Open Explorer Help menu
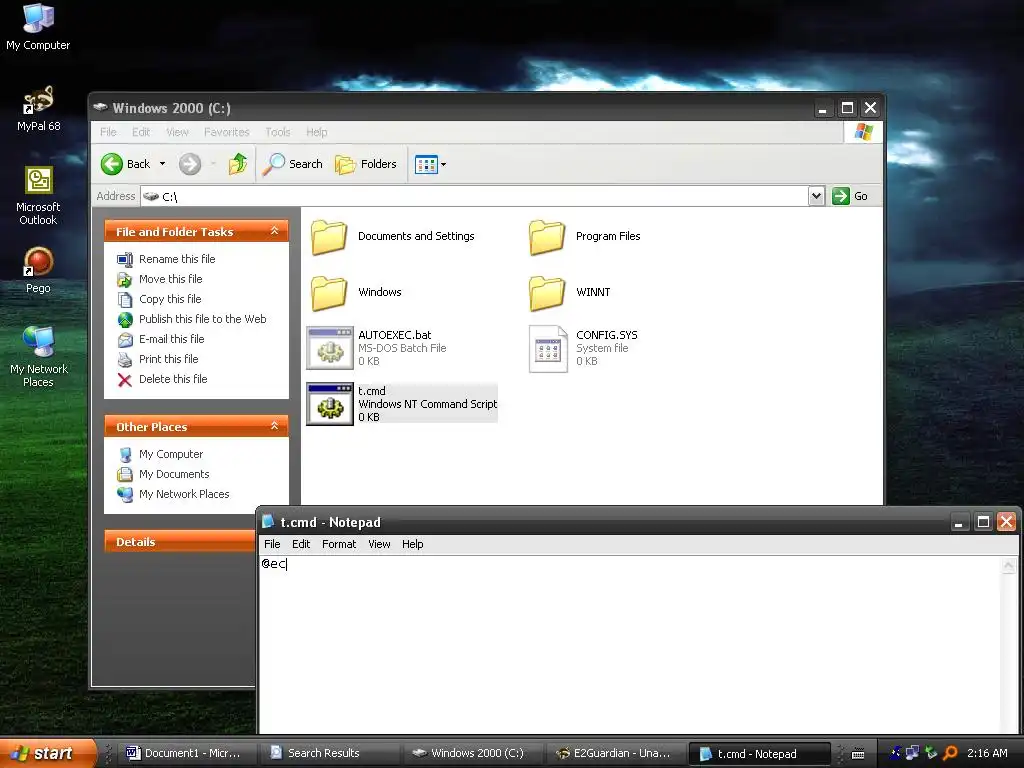This screenshot has height=768, width=1024. 317,133
